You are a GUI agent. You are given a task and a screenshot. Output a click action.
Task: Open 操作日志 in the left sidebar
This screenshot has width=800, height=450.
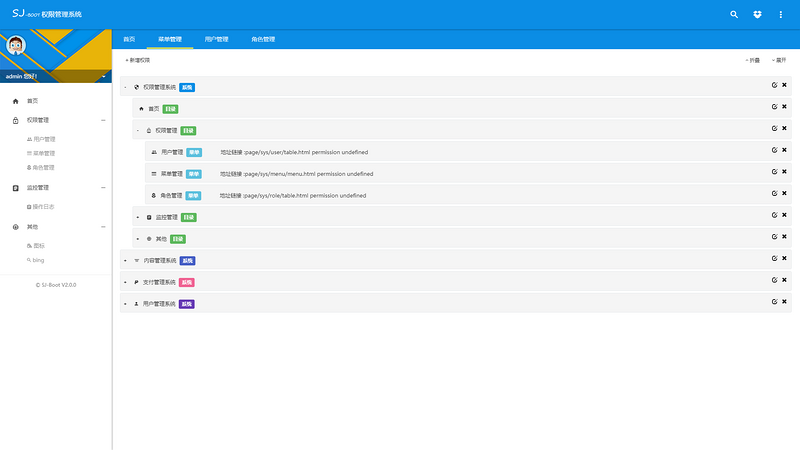coord(41,207)
